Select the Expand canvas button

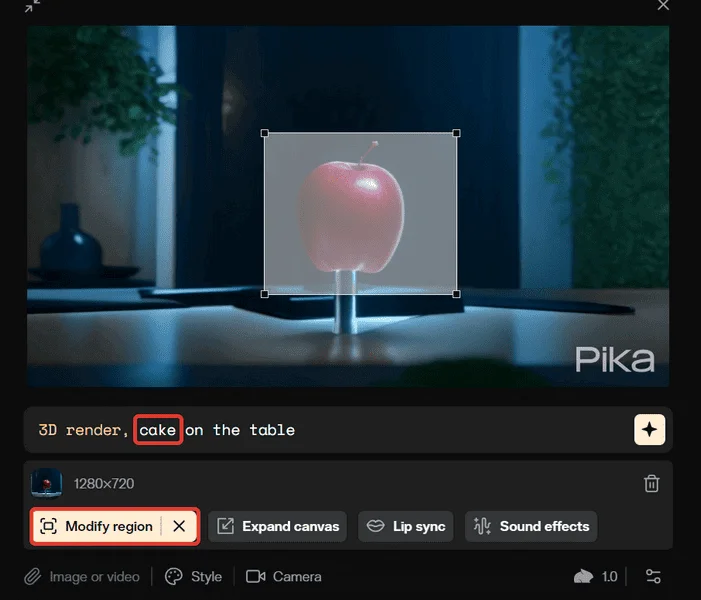(278, 526)
